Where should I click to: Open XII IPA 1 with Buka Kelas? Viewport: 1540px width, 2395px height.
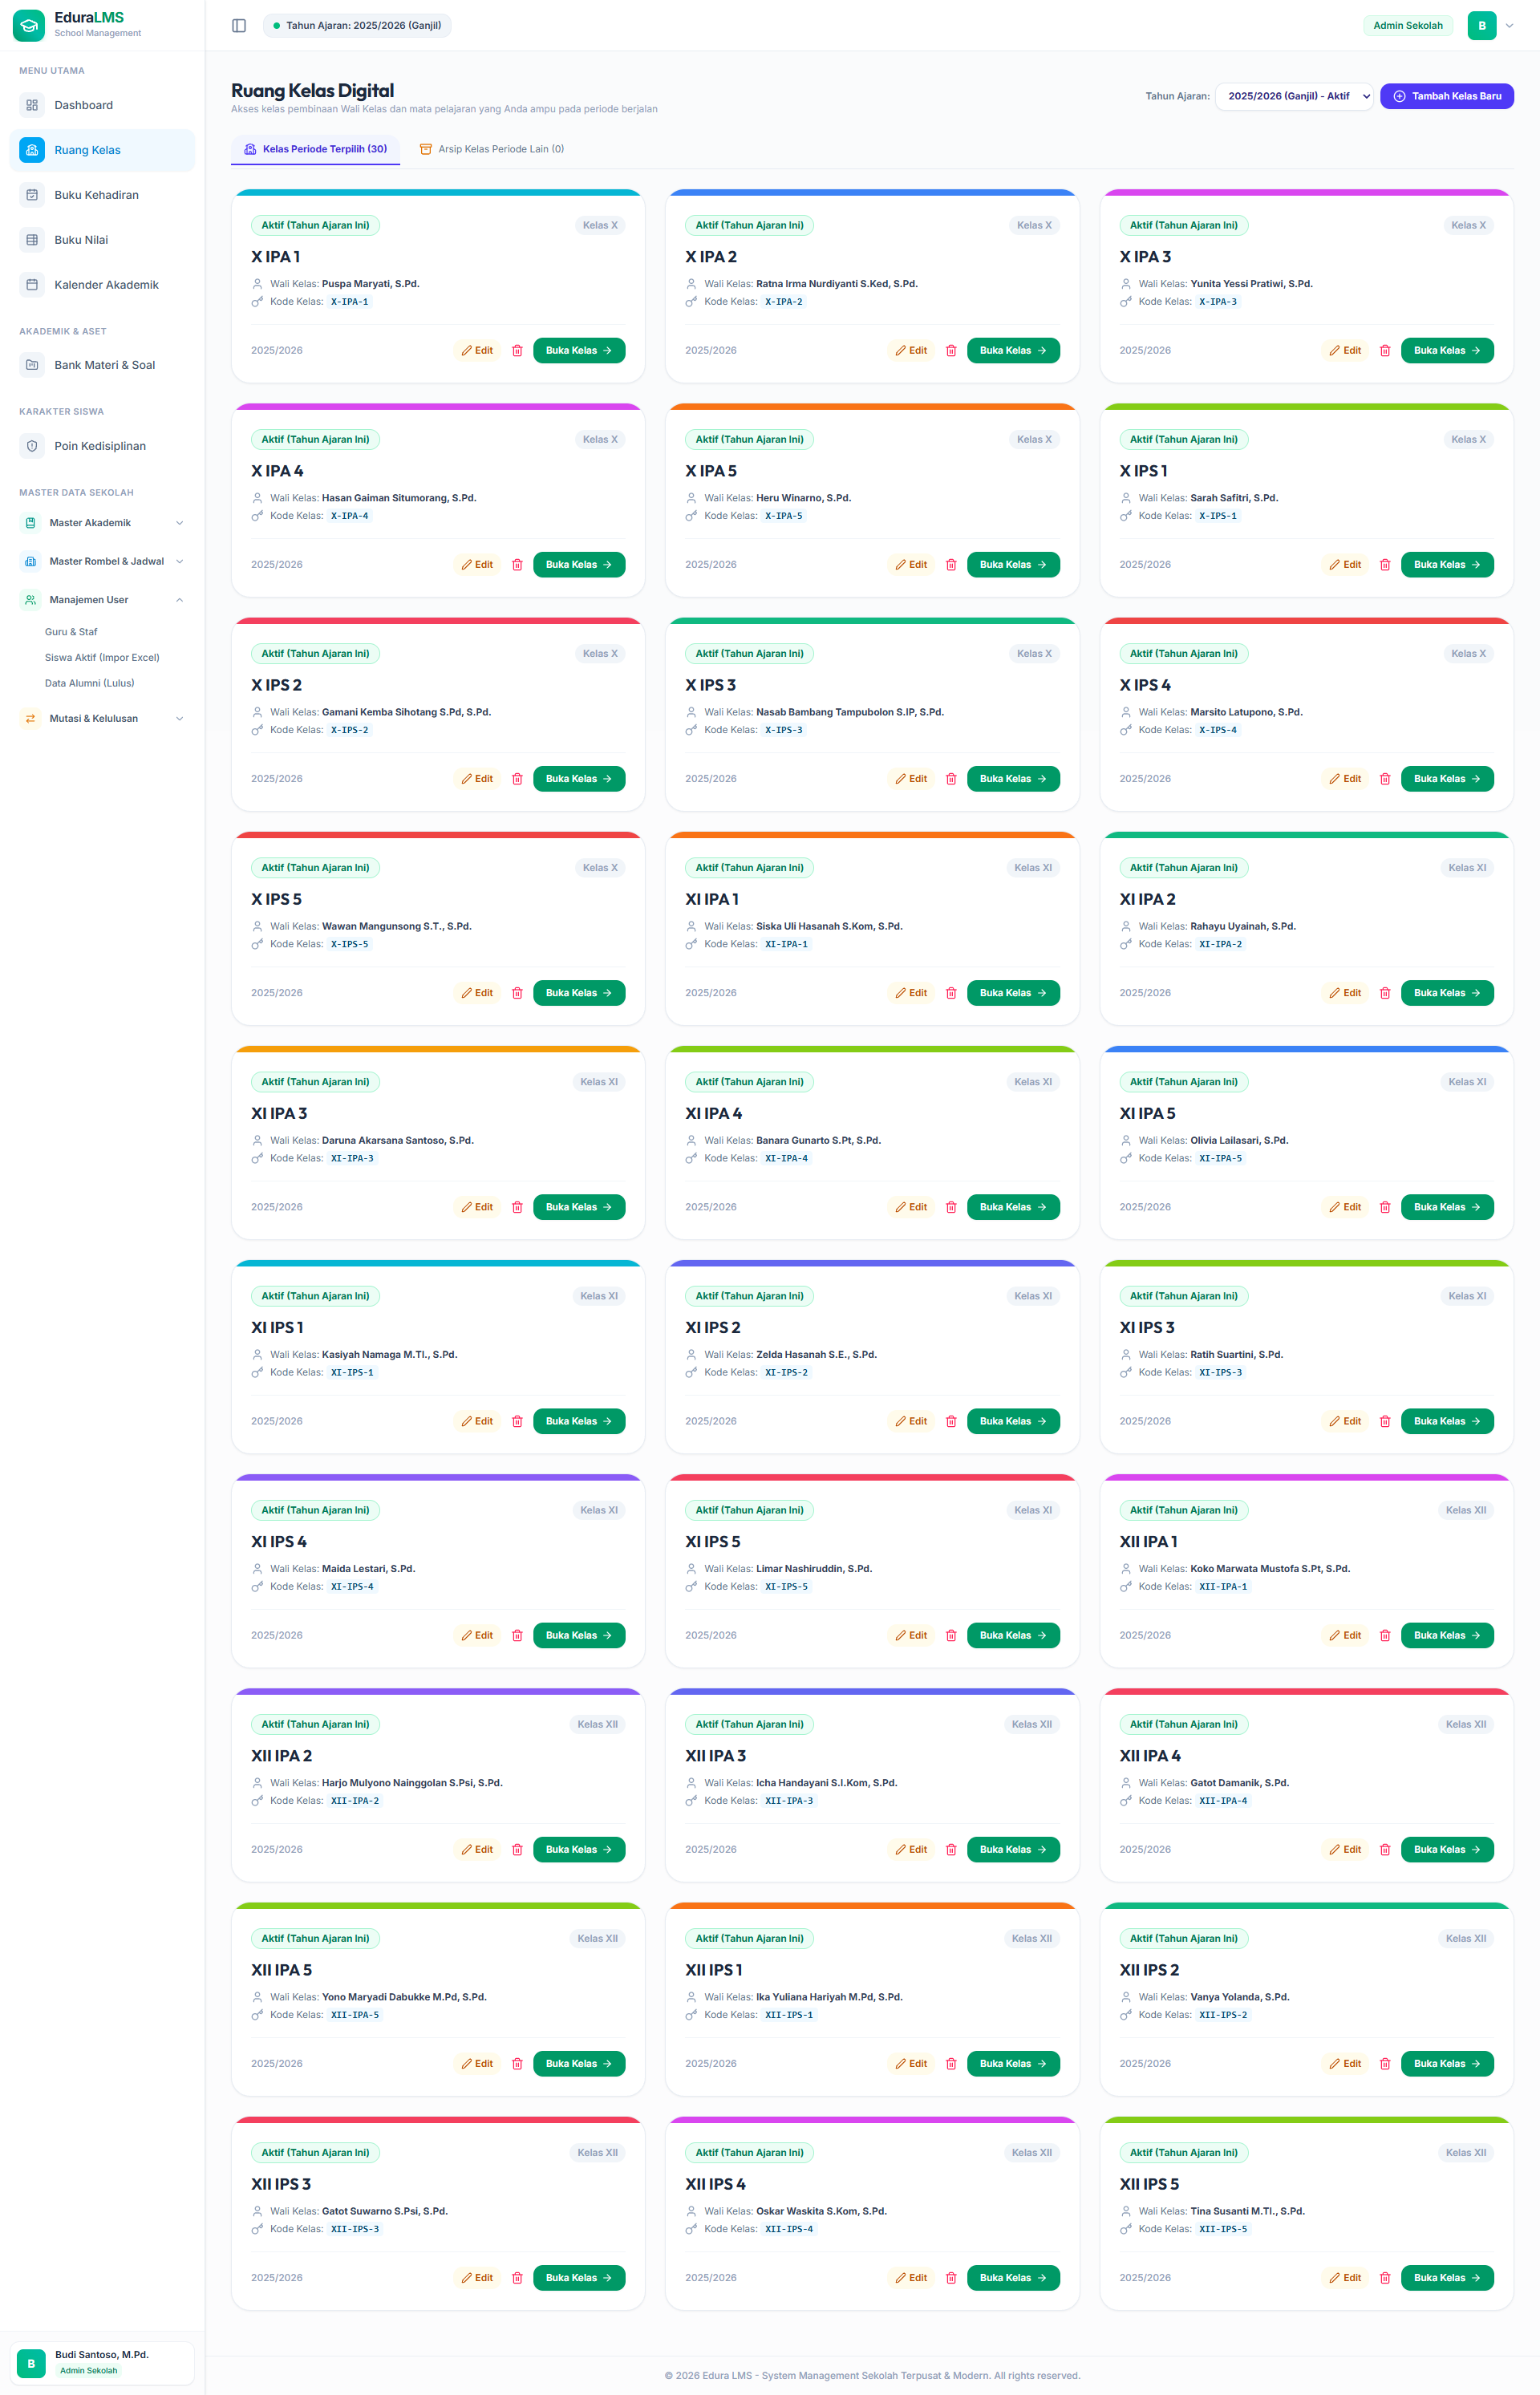tap(1446, 1636)
